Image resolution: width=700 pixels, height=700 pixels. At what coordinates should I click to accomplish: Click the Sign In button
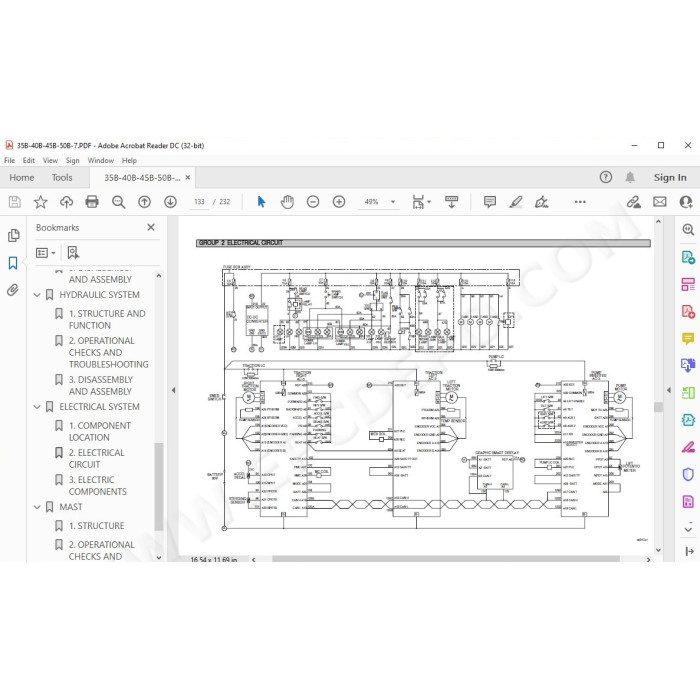coord(670,177)
